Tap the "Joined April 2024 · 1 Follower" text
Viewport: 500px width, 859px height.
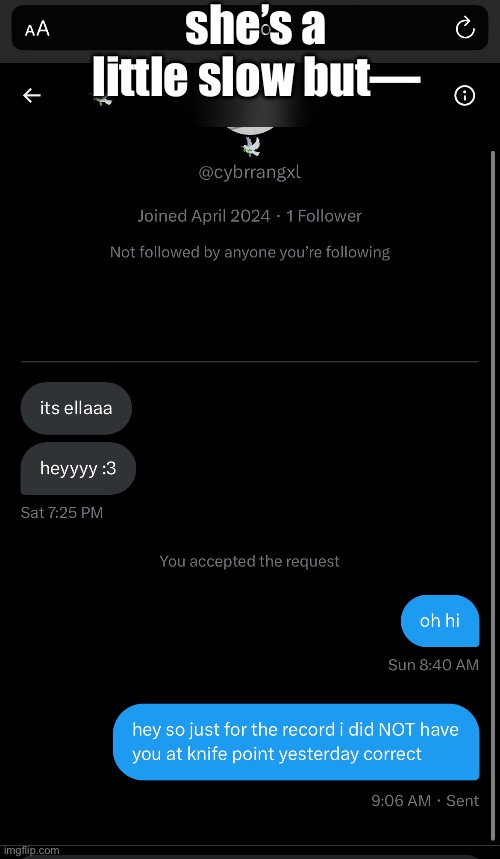tap(250, 216)
